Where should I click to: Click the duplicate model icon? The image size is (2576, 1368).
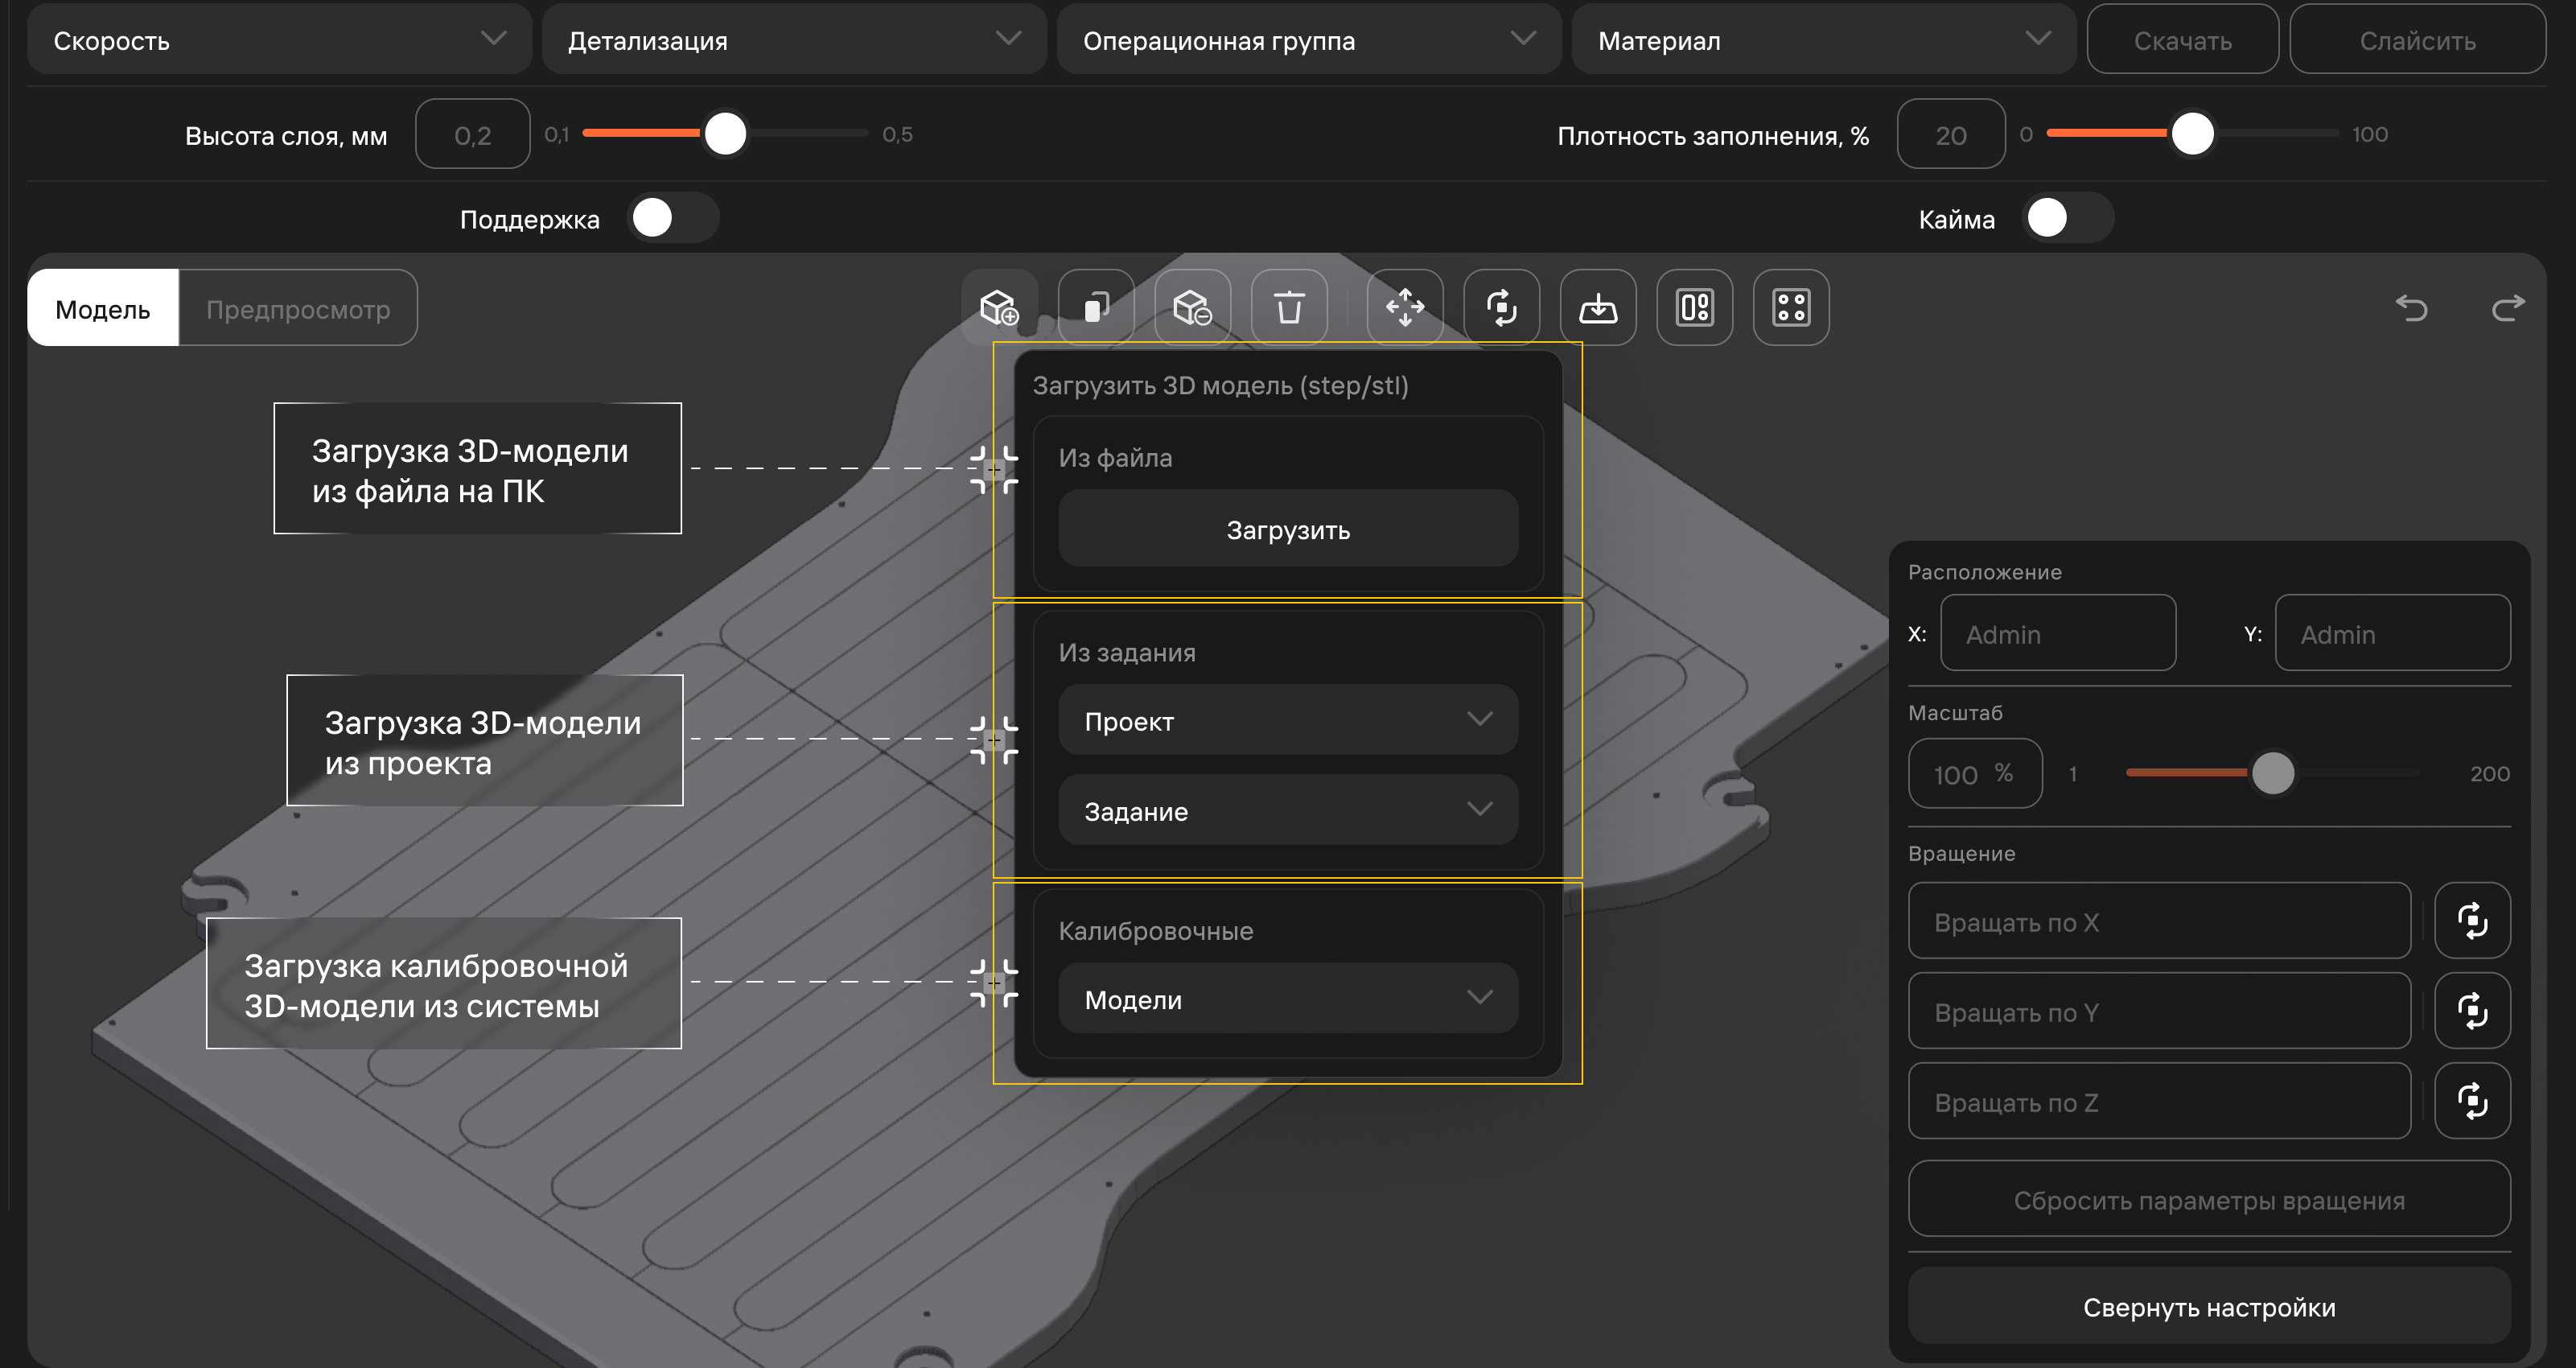click(x=1096, y=307)
